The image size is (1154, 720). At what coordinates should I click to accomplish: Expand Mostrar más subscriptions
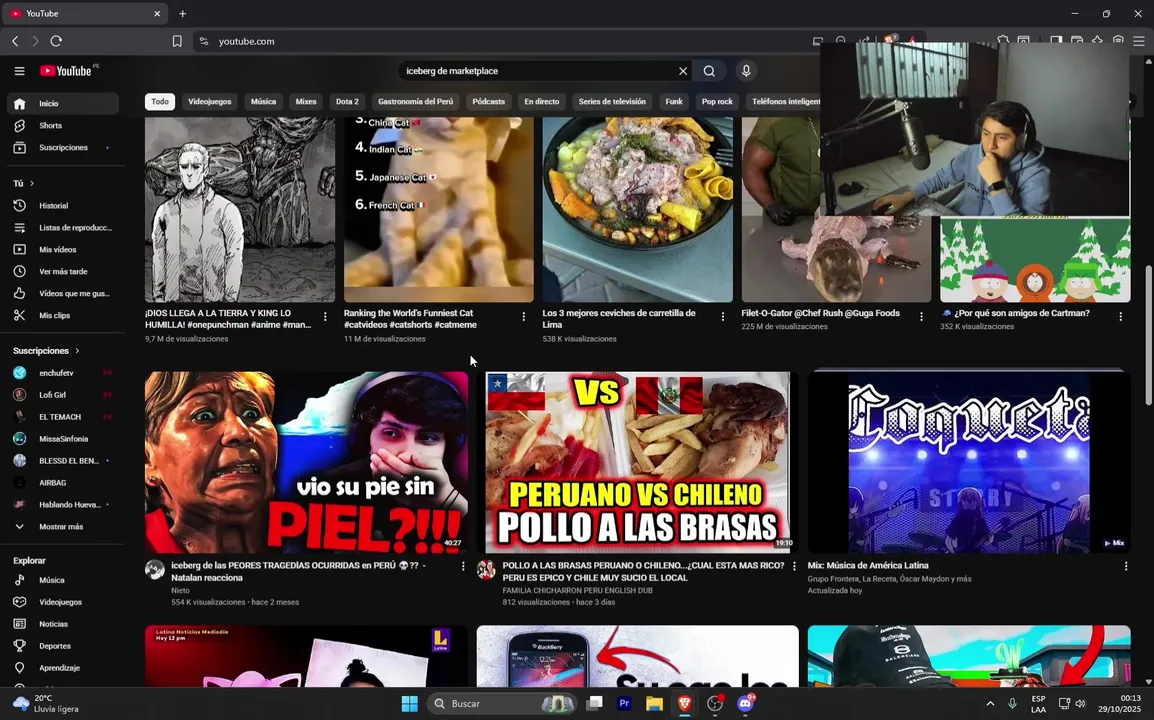click(63, 527)
